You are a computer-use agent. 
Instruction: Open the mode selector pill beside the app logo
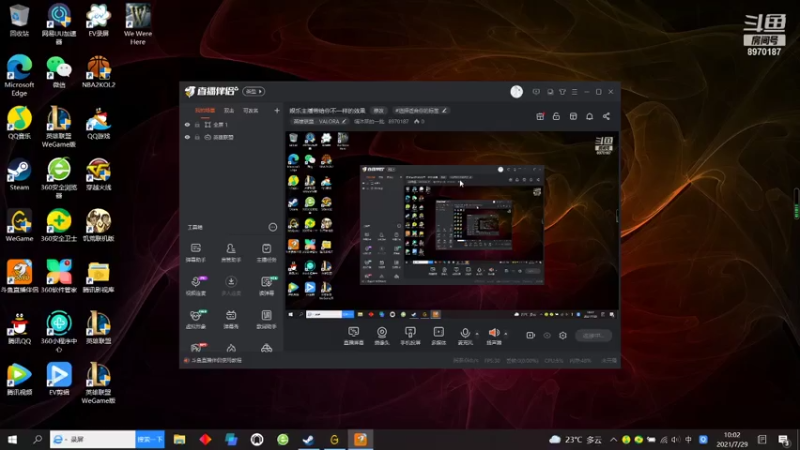click(x=253, y=91)
